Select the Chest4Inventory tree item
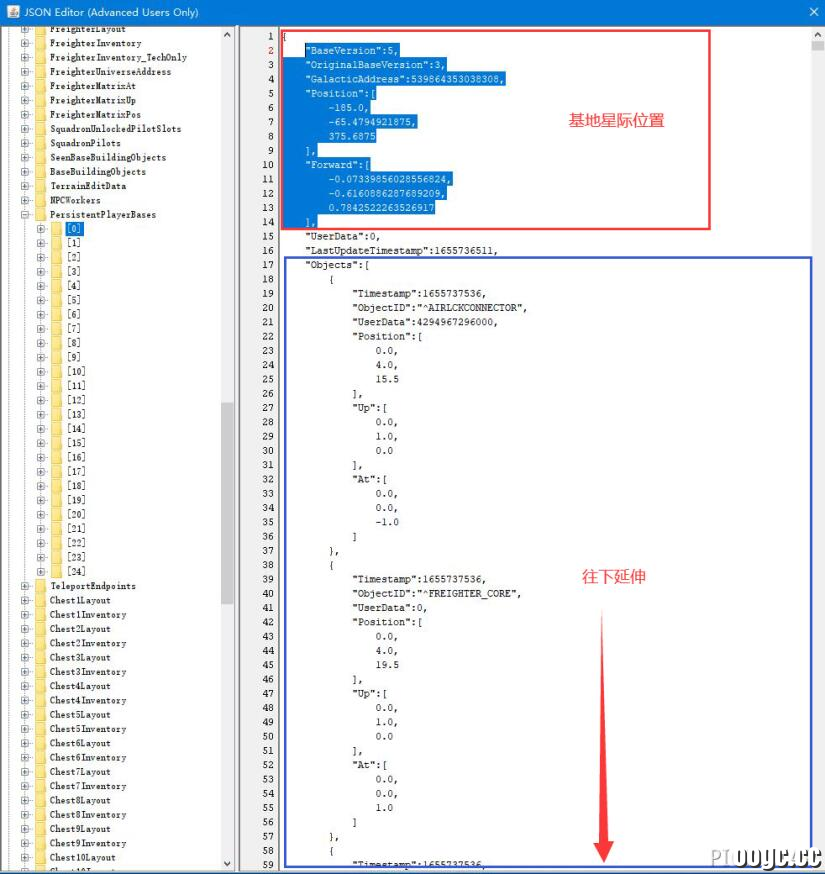 [x=88, y=701]
